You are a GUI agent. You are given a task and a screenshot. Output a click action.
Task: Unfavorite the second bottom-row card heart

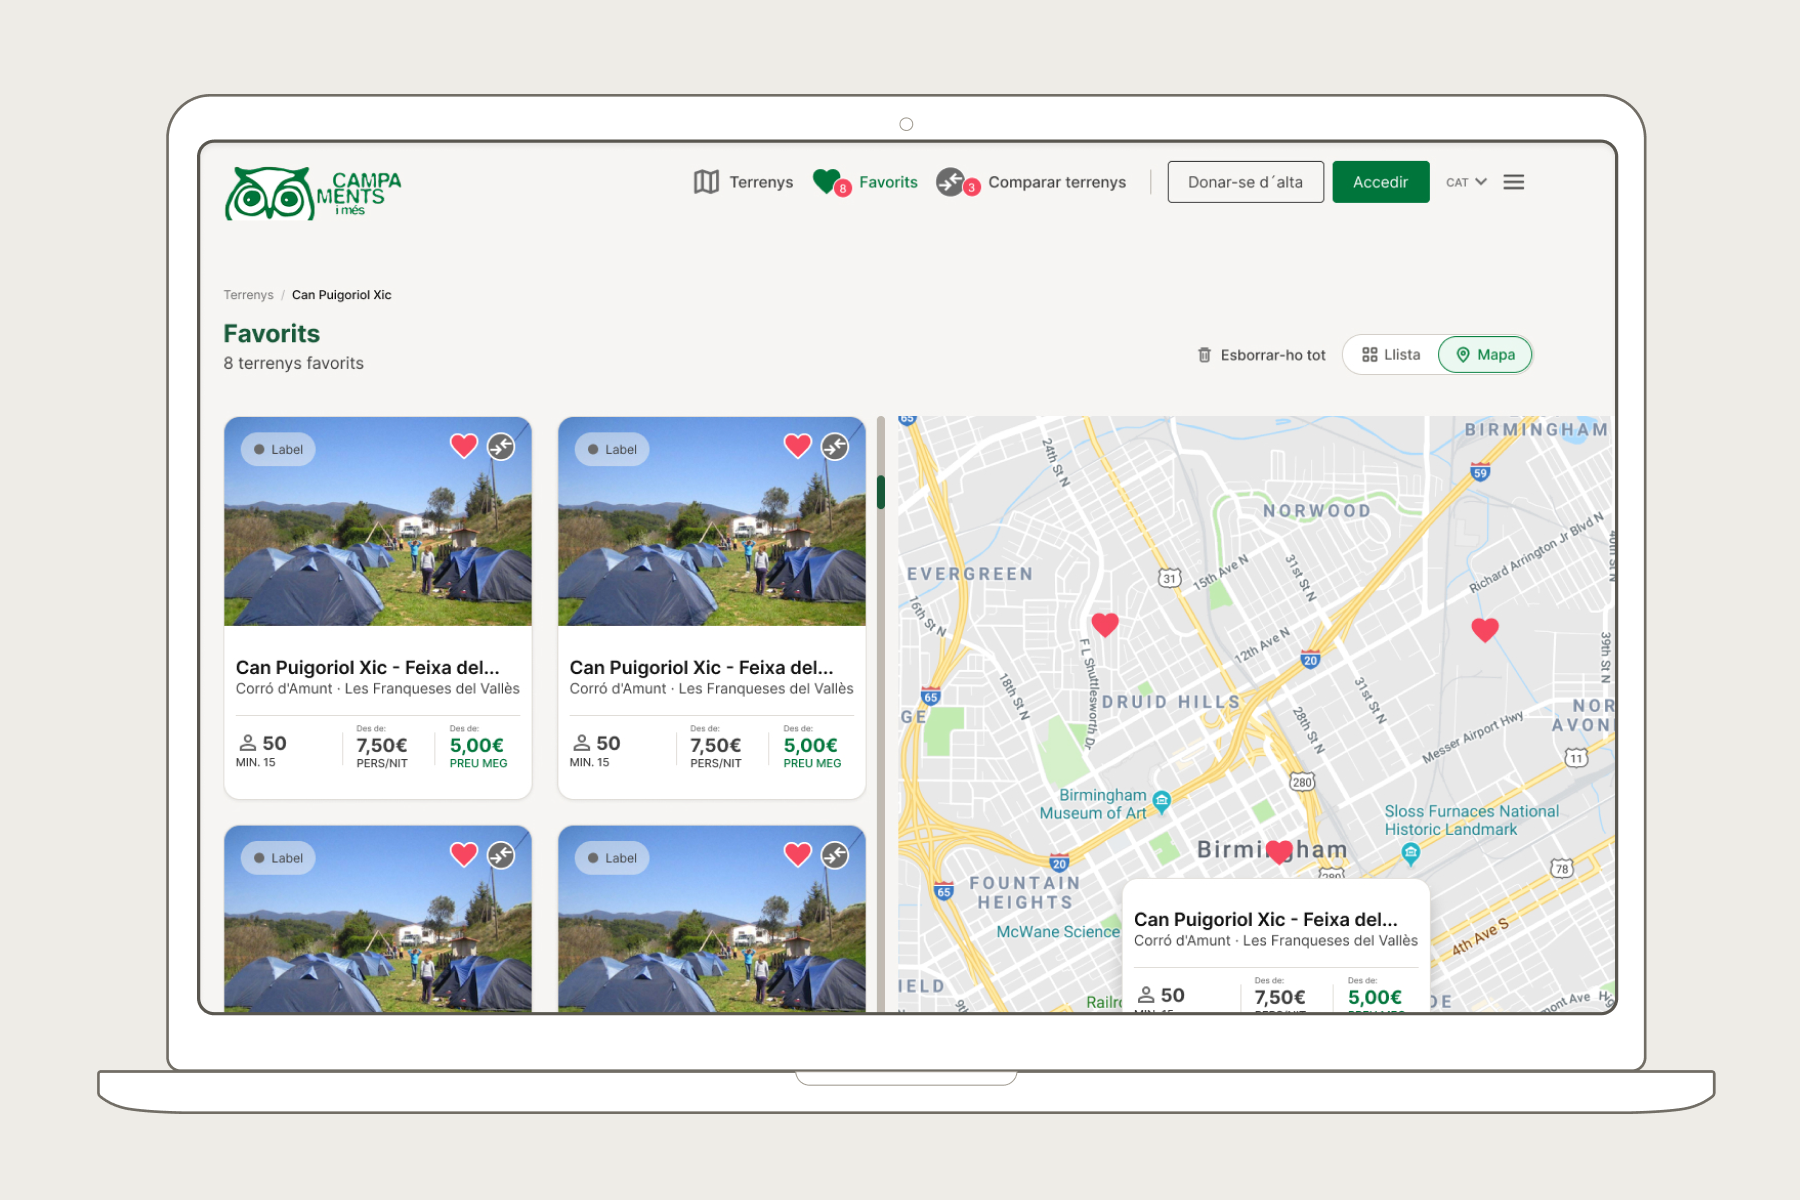798,854
